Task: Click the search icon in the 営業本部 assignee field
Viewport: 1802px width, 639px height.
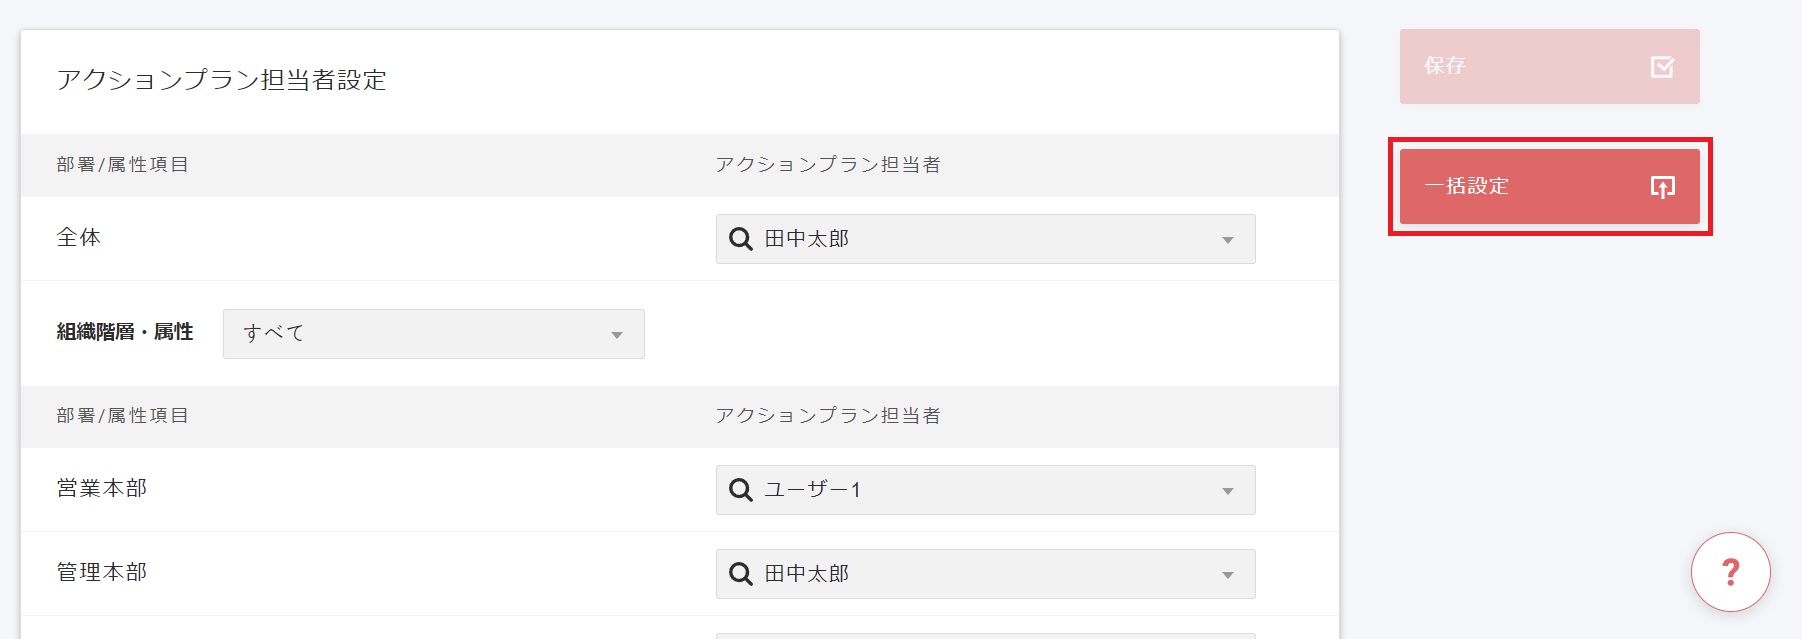Action: point(740,490)
